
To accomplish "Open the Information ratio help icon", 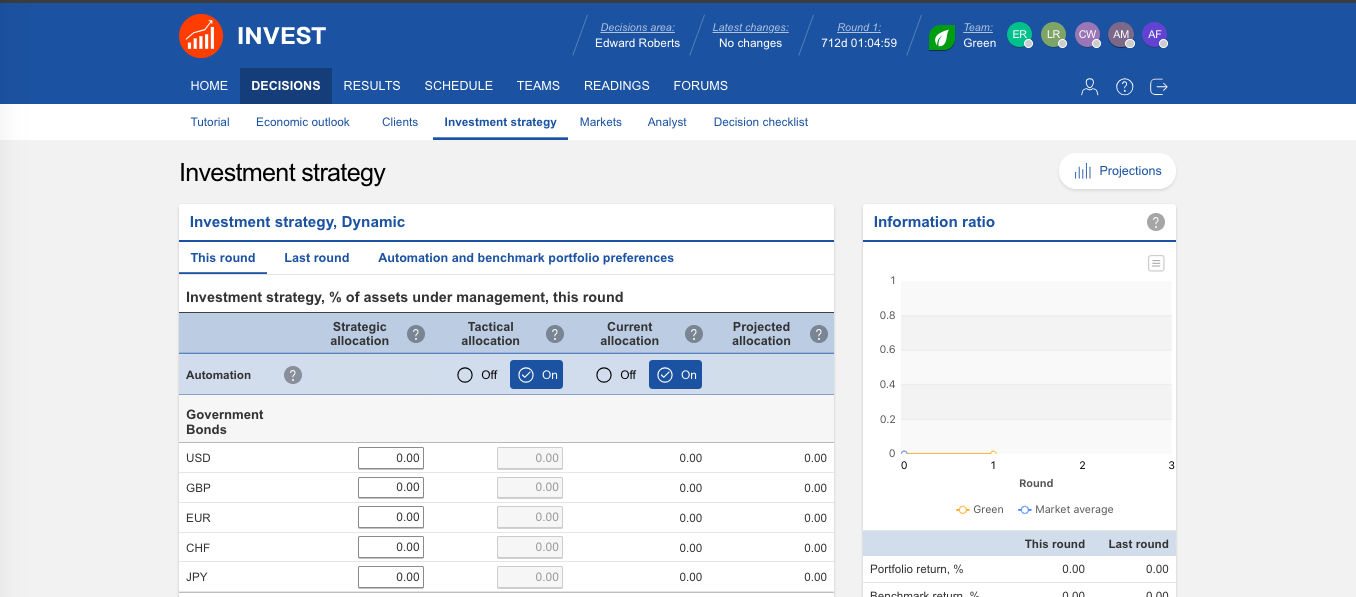I will (x=1155, y=222).
